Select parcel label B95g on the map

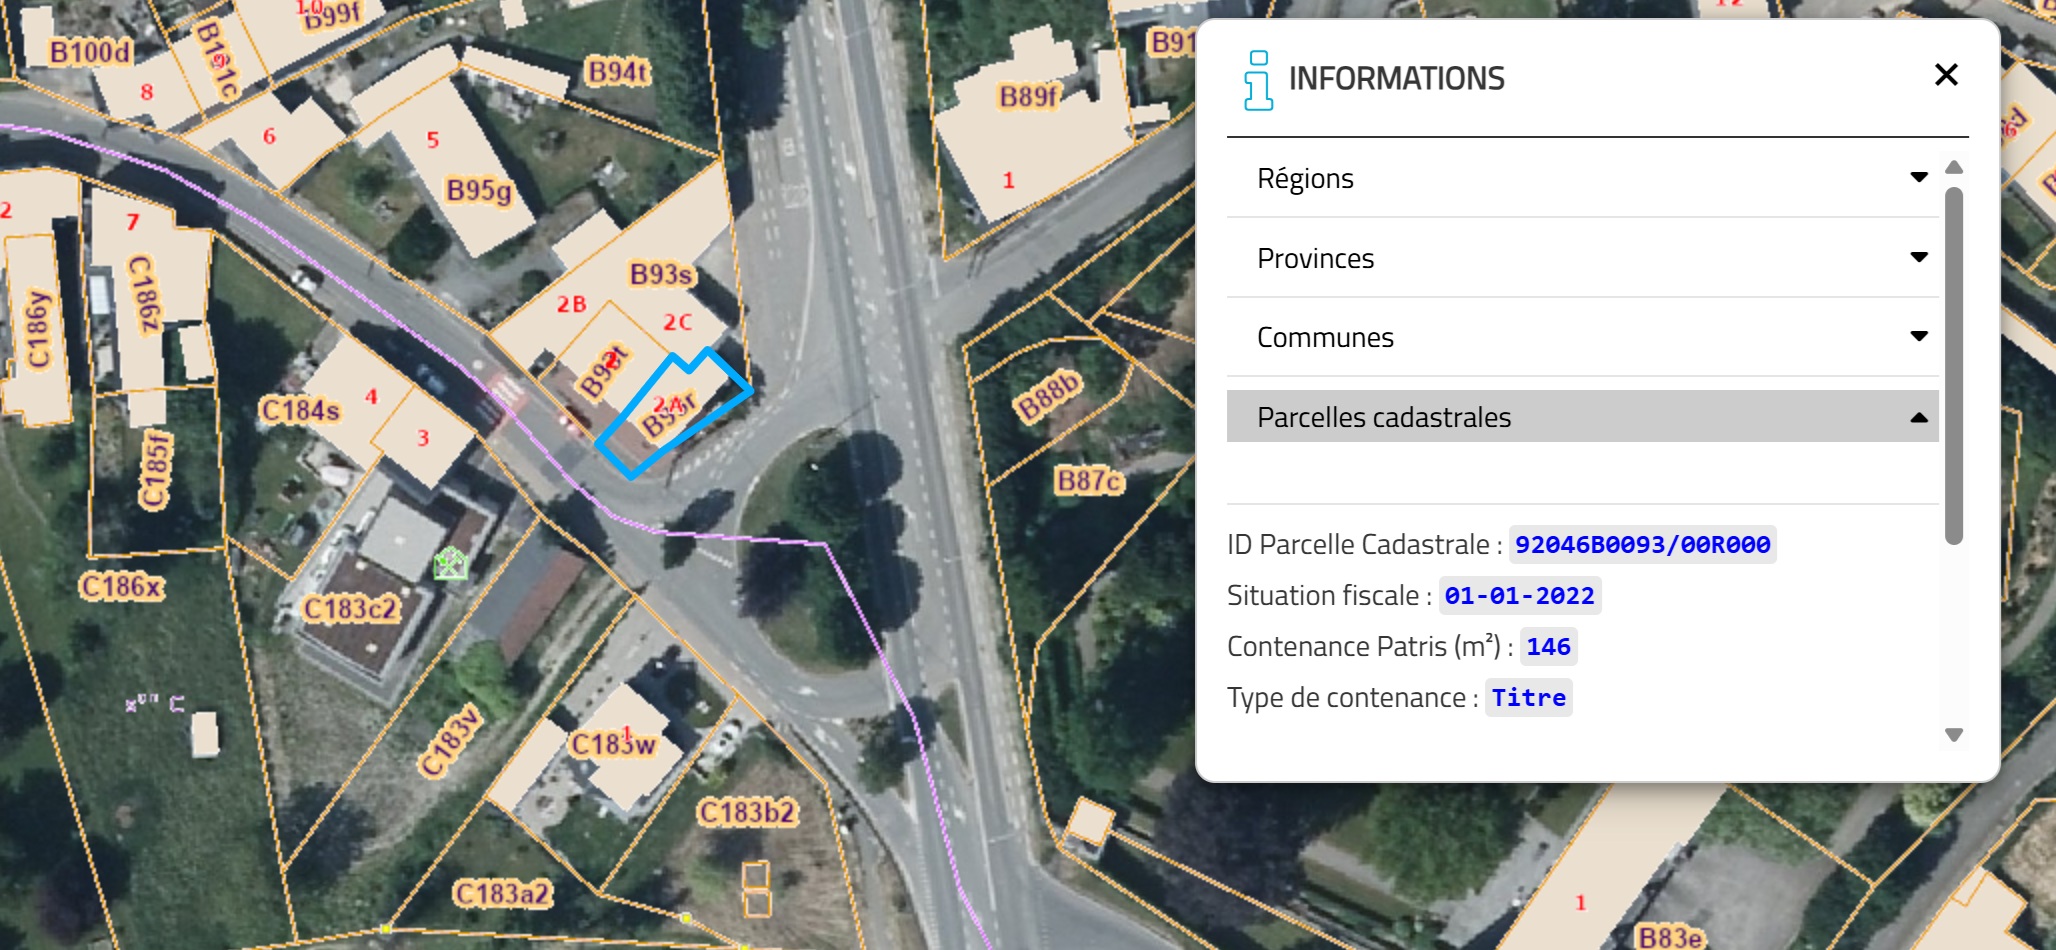coord(479,190)
